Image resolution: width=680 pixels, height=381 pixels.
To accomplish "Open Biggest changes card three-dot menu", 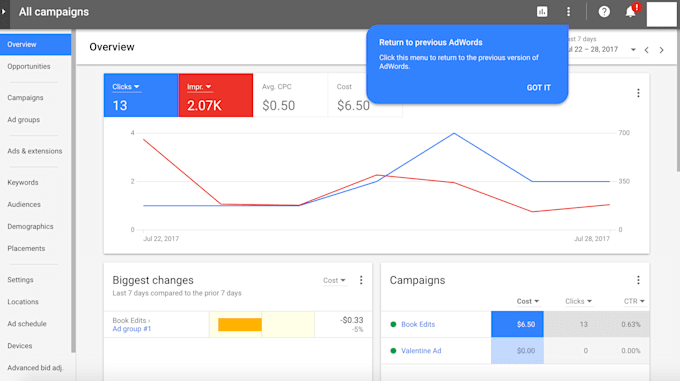I will tap(361, 280).
